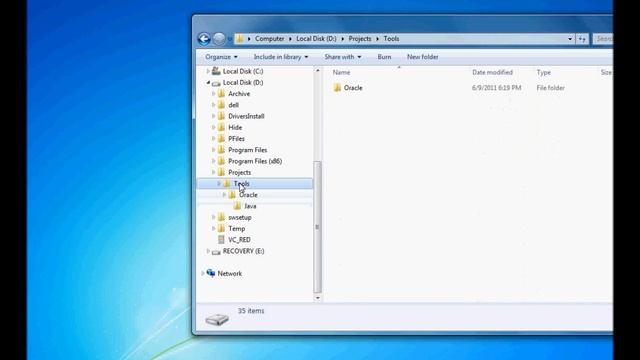Open recent locations dropdown beside Forward button
The width and height of the screenshot is (640, 360).
[229, 39]
